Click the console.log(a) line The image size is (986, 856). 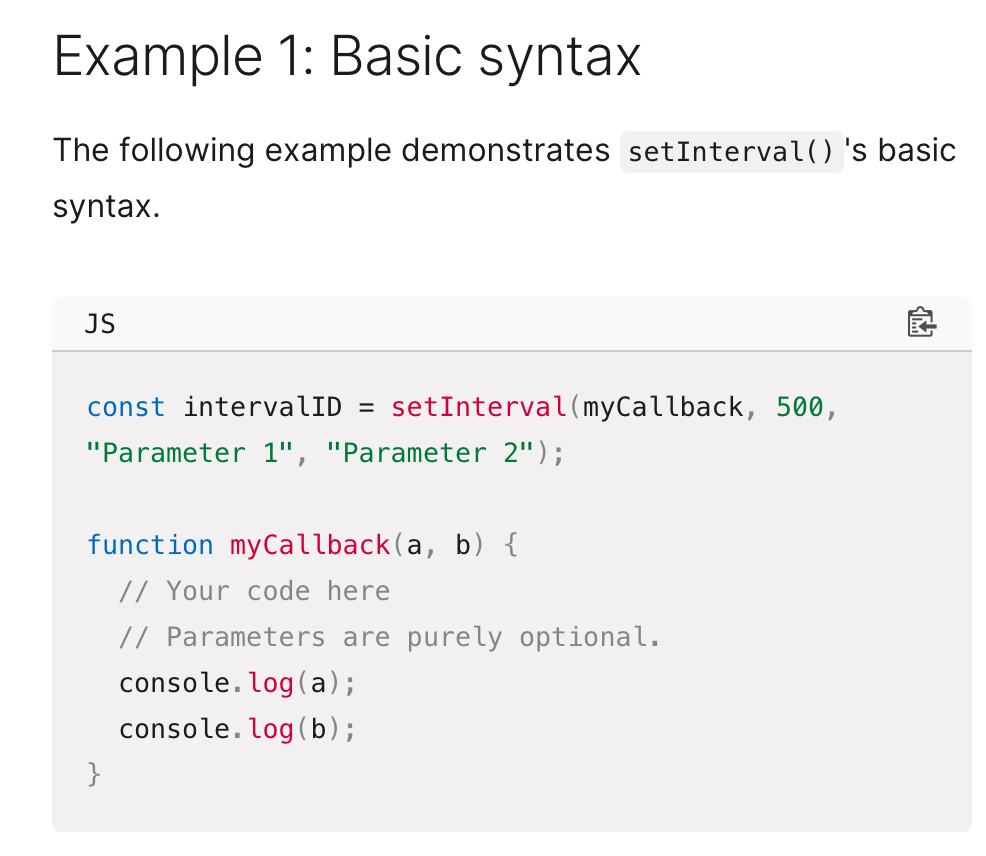coord(237,683)
